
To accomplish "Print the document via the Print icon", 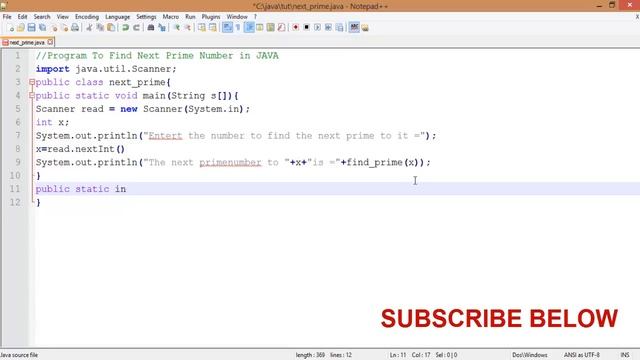I will pos(75,28).
